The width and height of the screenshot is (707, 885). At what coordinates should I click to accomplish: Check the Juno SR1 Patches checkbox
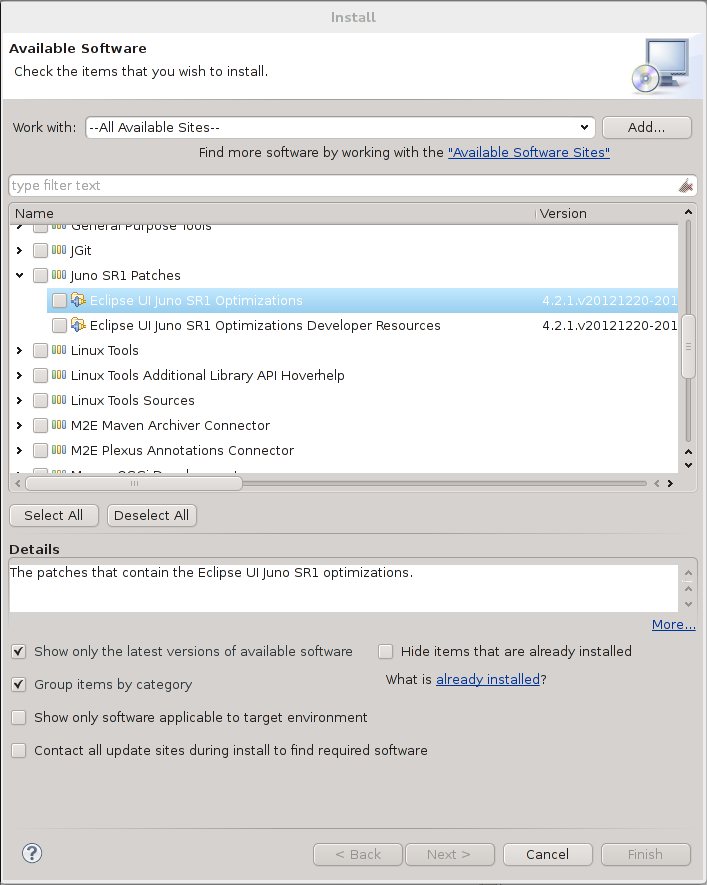(x=40, y=275)
